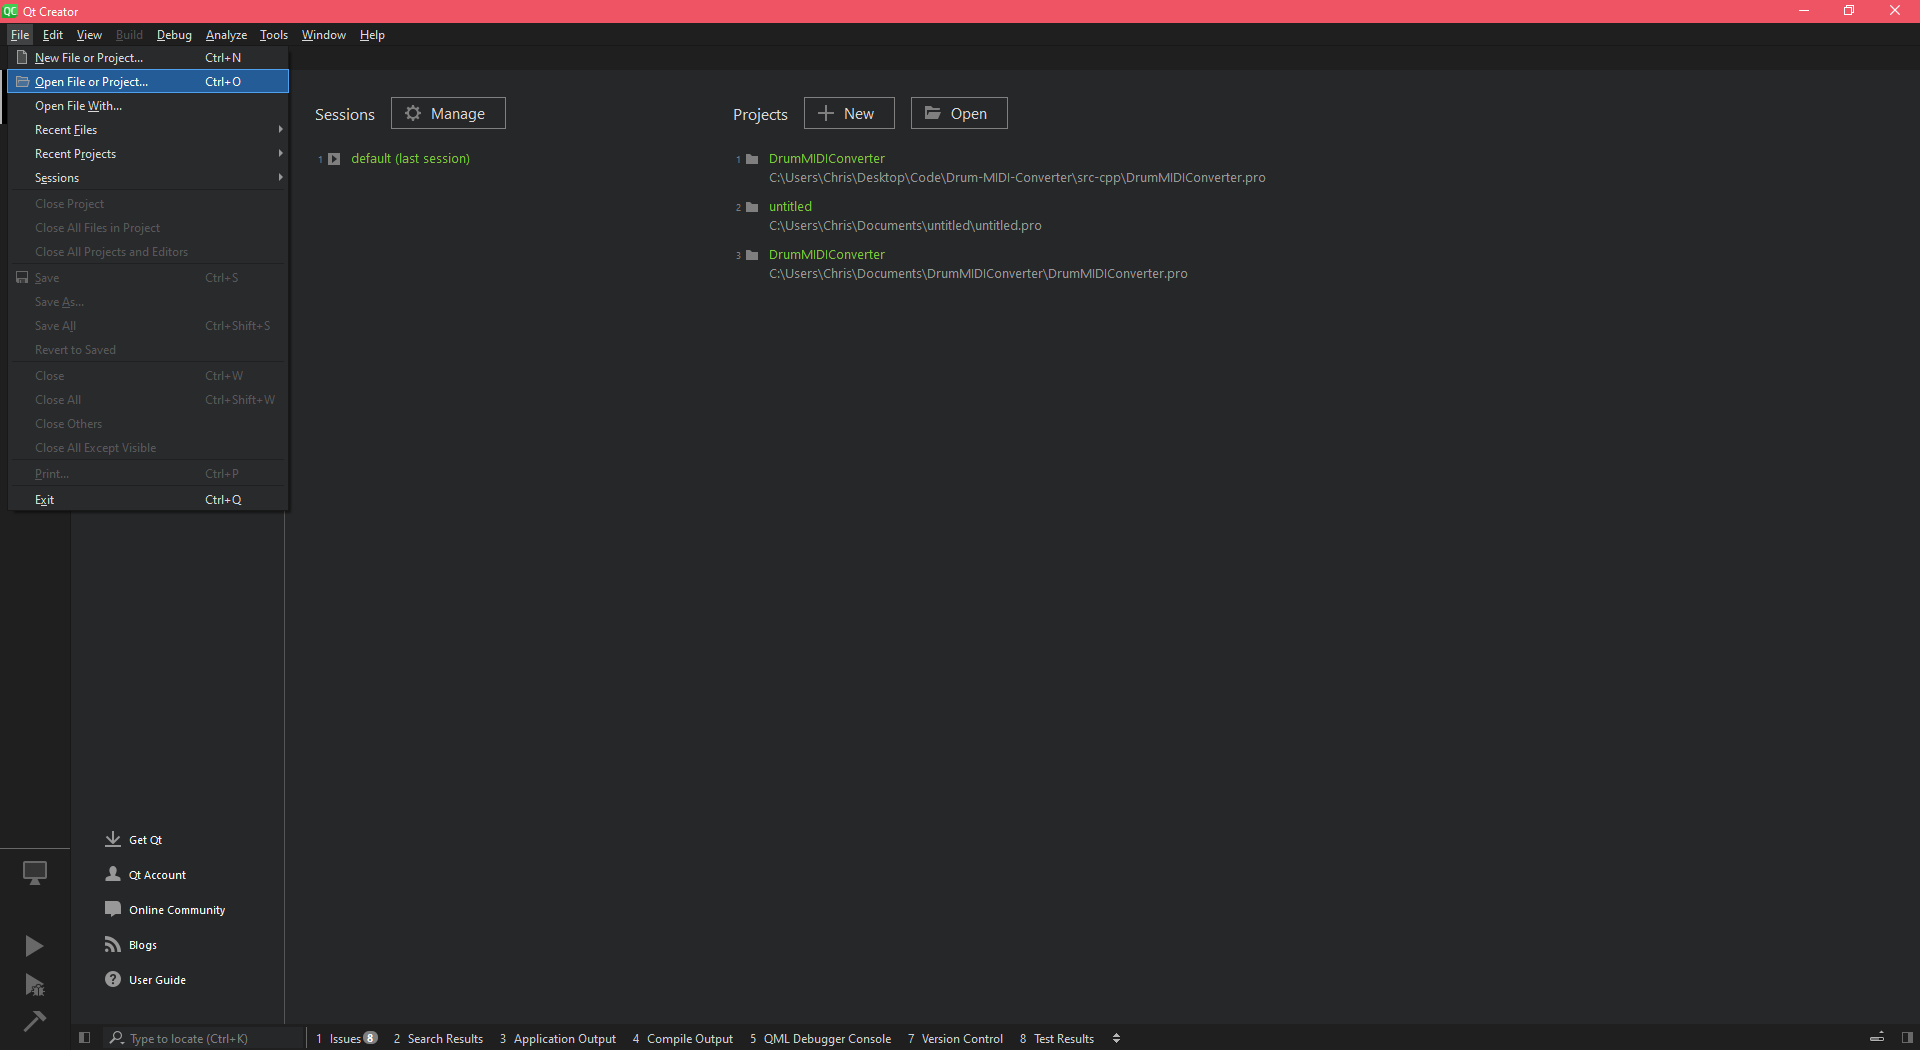Click folder icon beside third DrumMIDIConverter project

pyautogui.click(x=752, y=255)
